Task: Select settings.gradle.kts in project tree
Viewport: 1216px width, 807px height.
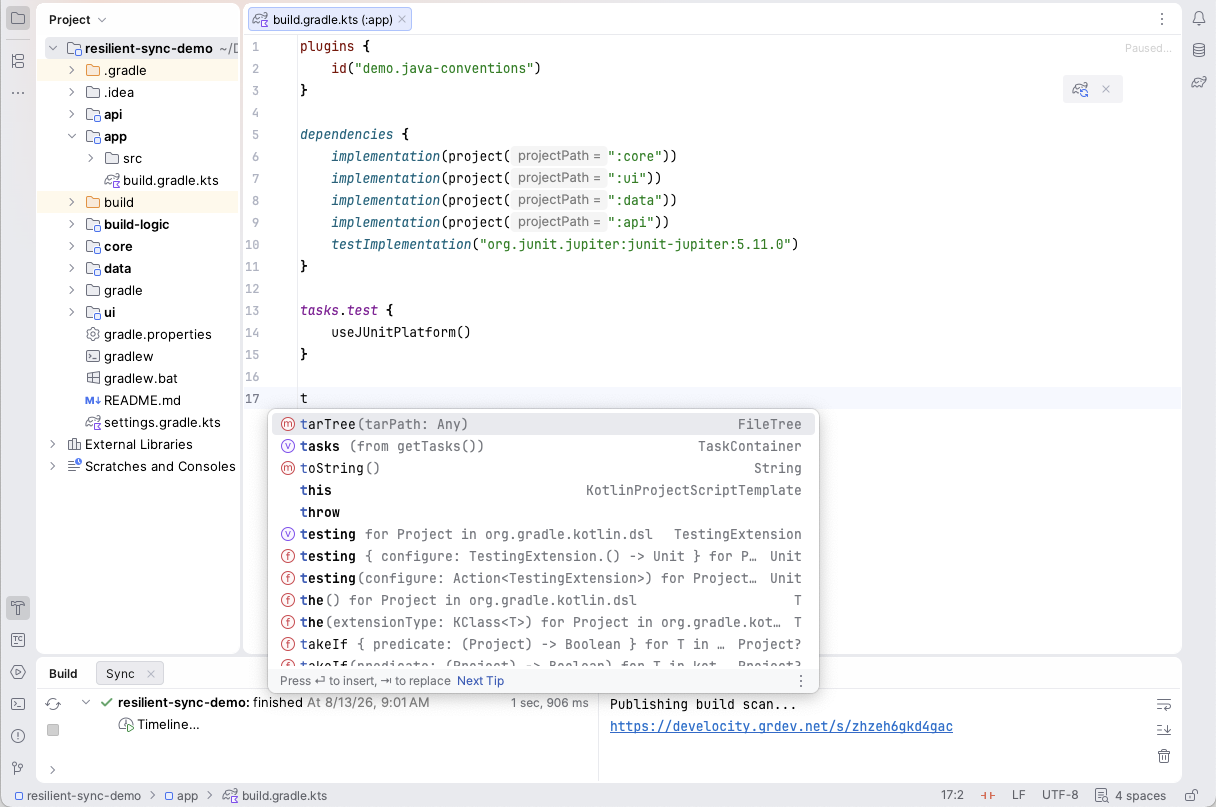Action: coord(153,422)
